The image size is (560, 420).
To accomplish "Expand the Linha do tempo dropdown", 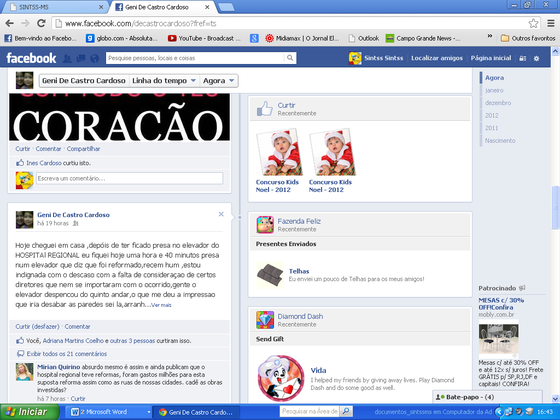I will pyautogui.click(x=164, y=81).
